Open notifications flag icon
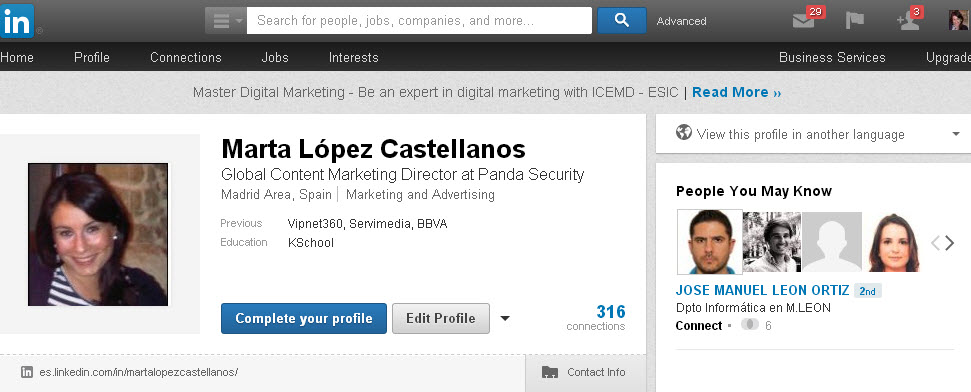The image size is (971, 392). [x=855, y=20]
